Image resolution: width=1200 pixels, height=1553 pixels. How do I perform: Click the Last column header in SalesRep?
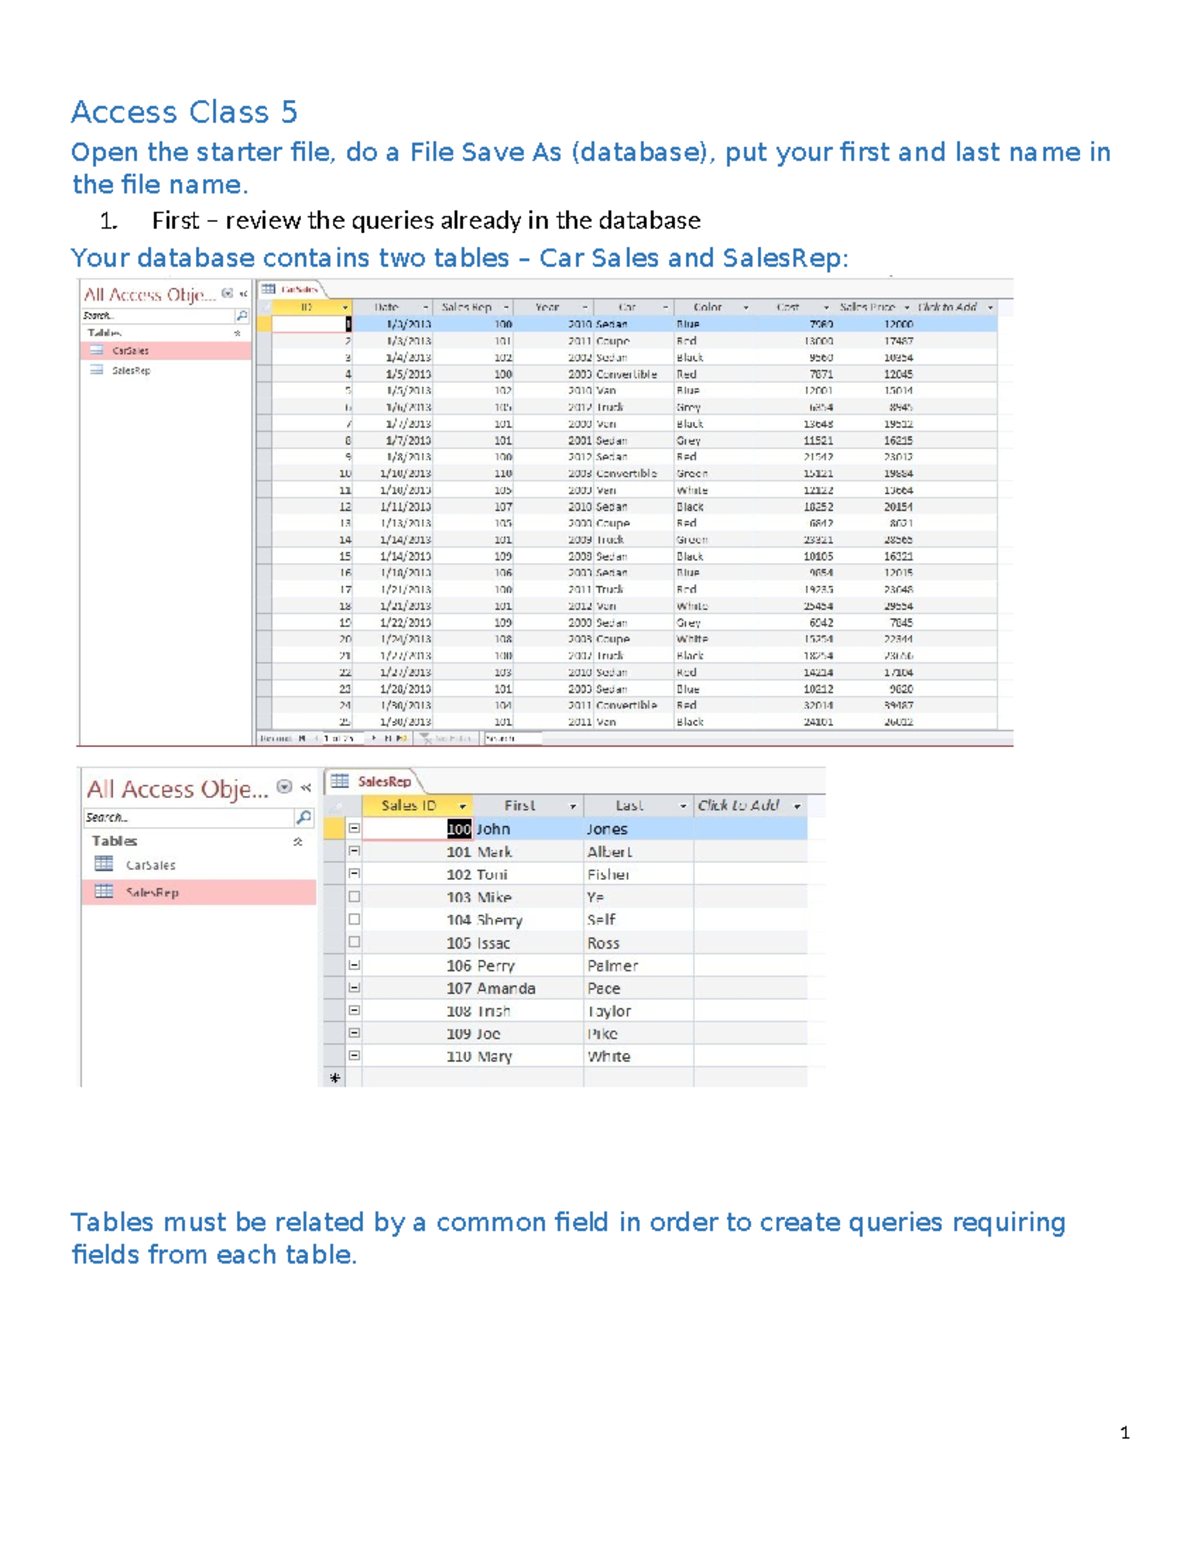pos(638,806)
